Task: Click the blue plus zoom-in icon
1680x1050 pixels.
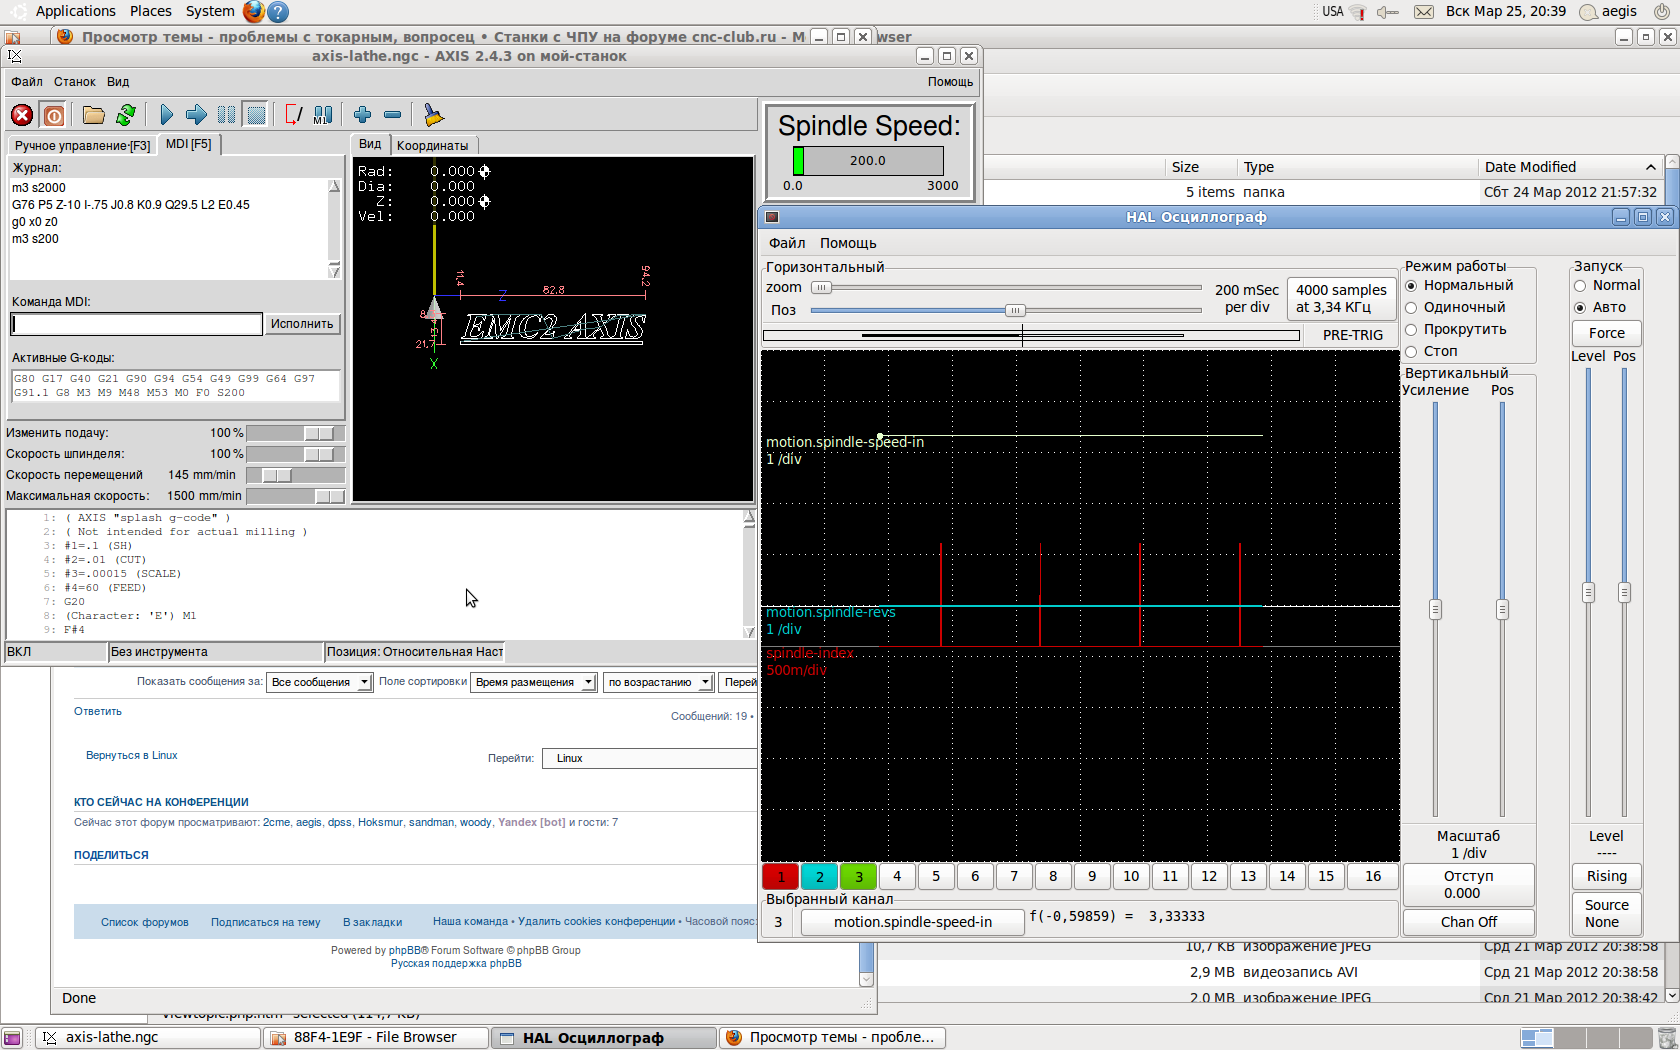Action: [362, 115]
